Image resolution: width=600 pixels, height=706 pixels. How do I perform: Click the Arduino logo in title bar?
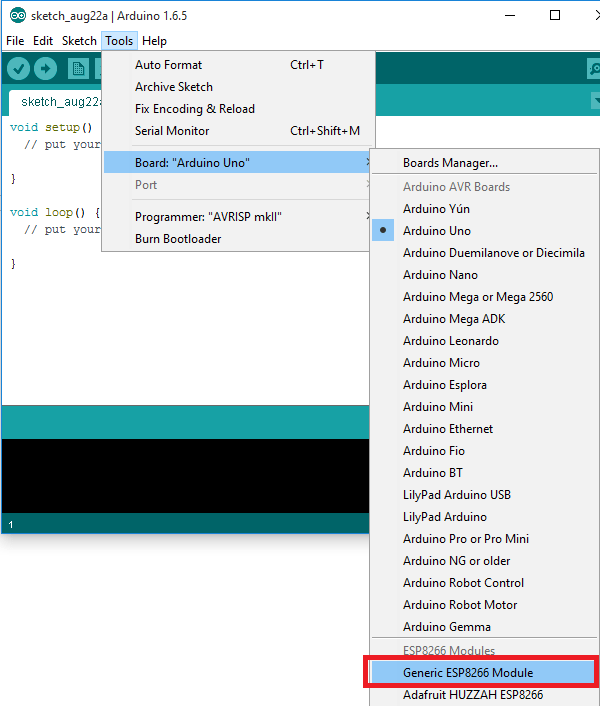click(x=17, y=16)
